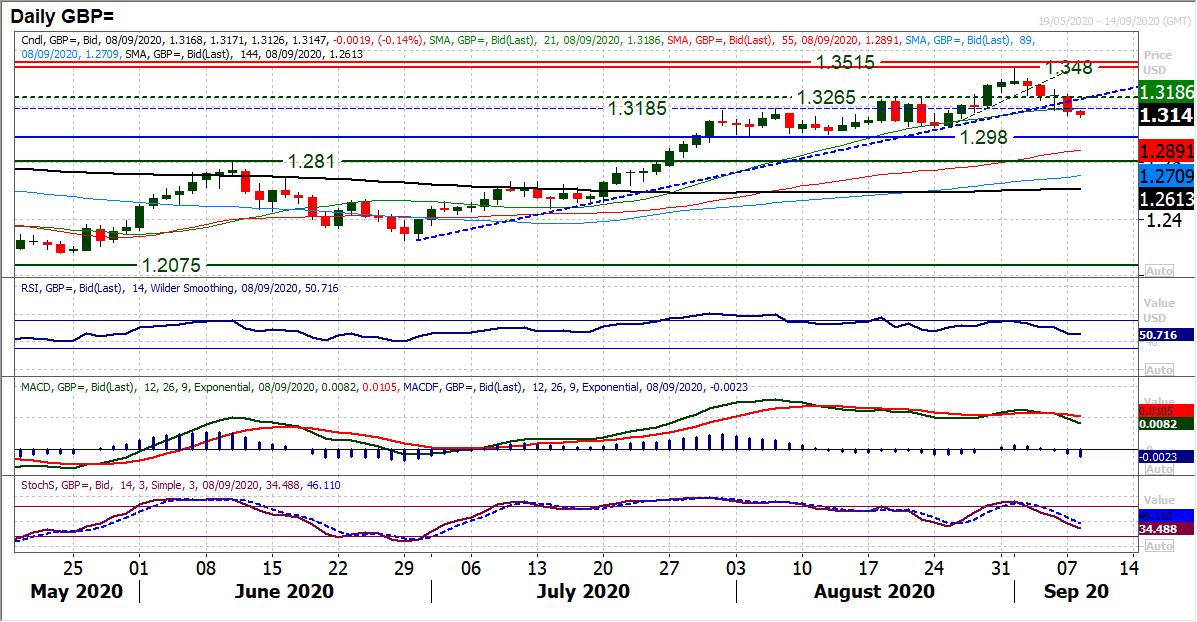Select the 1.314 last price tag

[x=1165, y=115]
